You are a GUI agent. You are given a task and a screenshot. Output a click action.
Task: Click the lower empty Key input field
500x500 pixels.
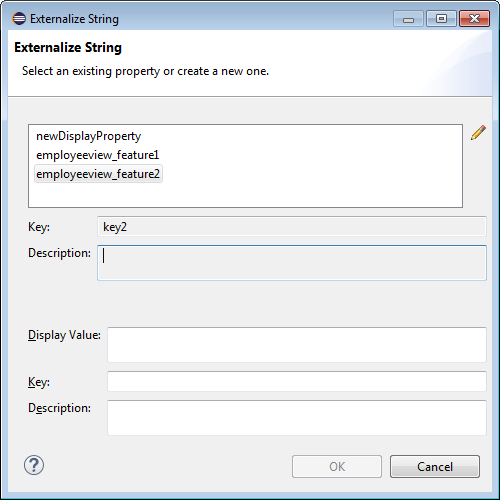(x=297, y=381)
